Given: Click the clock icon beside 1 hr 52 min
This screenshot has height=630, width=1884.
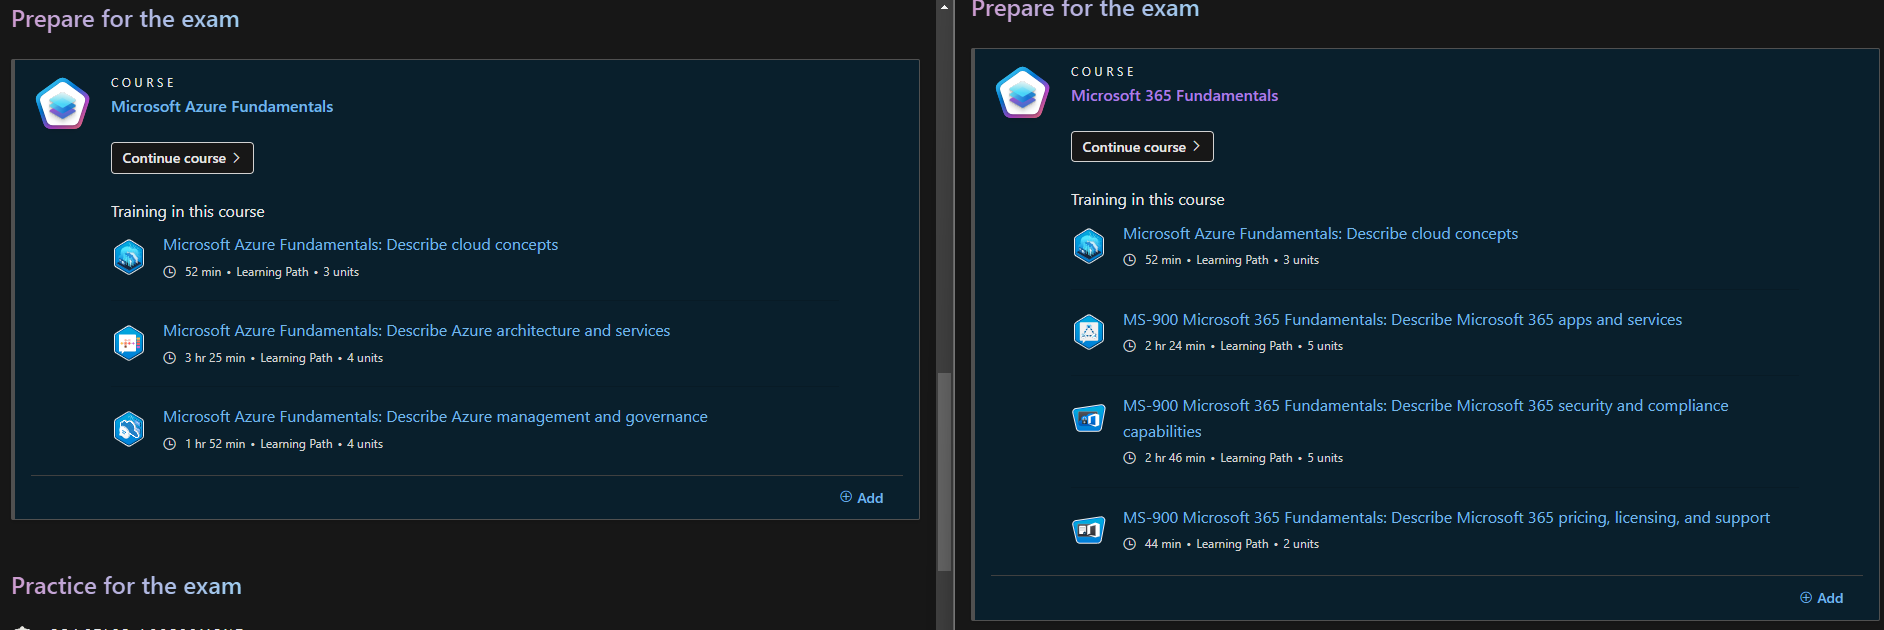Looking at the screenshot, I should [170, 444].
